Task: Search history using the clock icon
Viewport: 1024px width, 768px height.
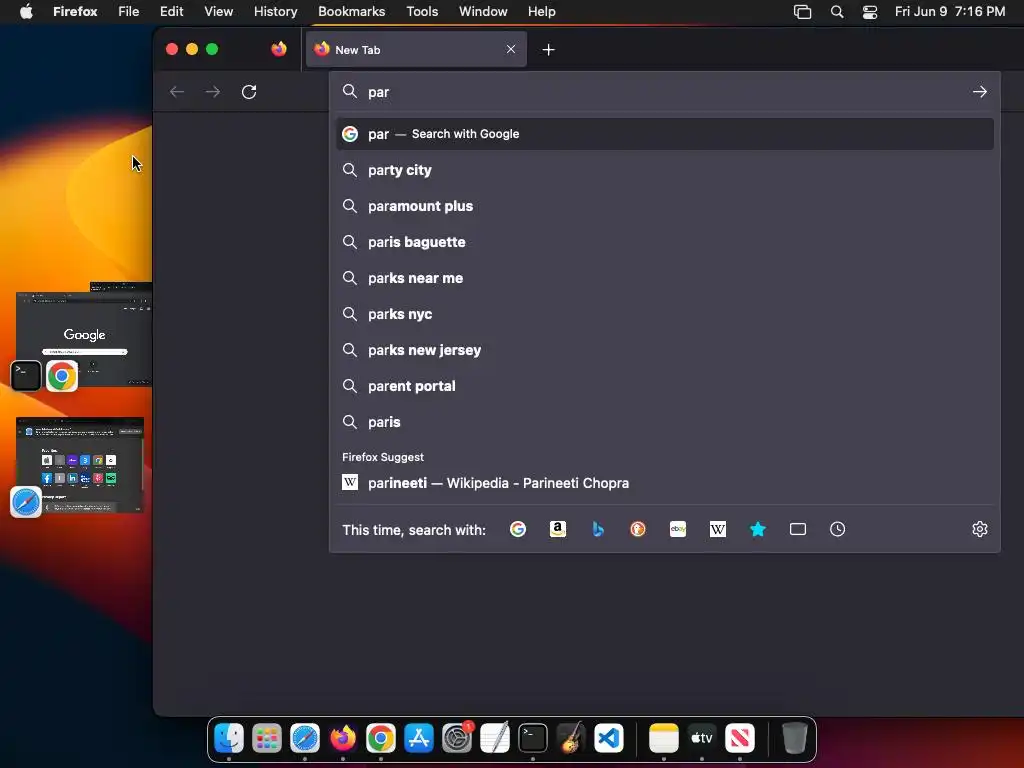Action: [x=837, y=529]
